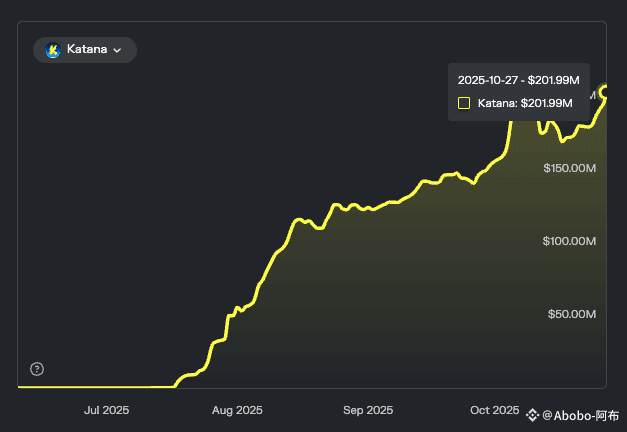
Task: Click the $50.00M axis label
Action: point(572,314)
